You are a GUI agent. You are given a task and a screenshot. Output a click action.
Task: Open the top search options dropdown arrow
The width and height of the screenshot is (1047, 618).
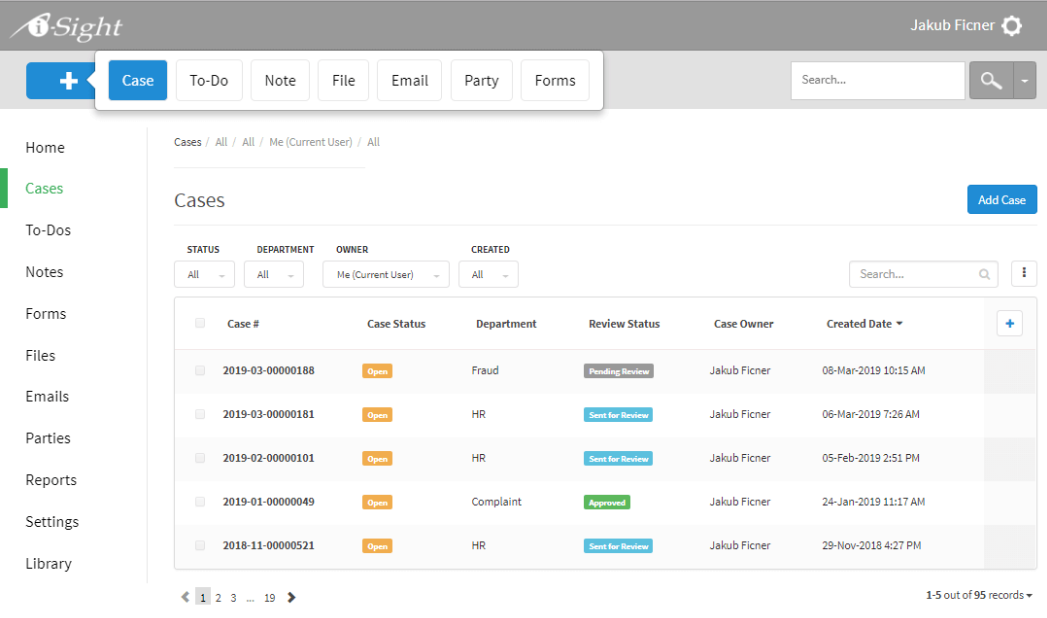(x=1024, y=81)
